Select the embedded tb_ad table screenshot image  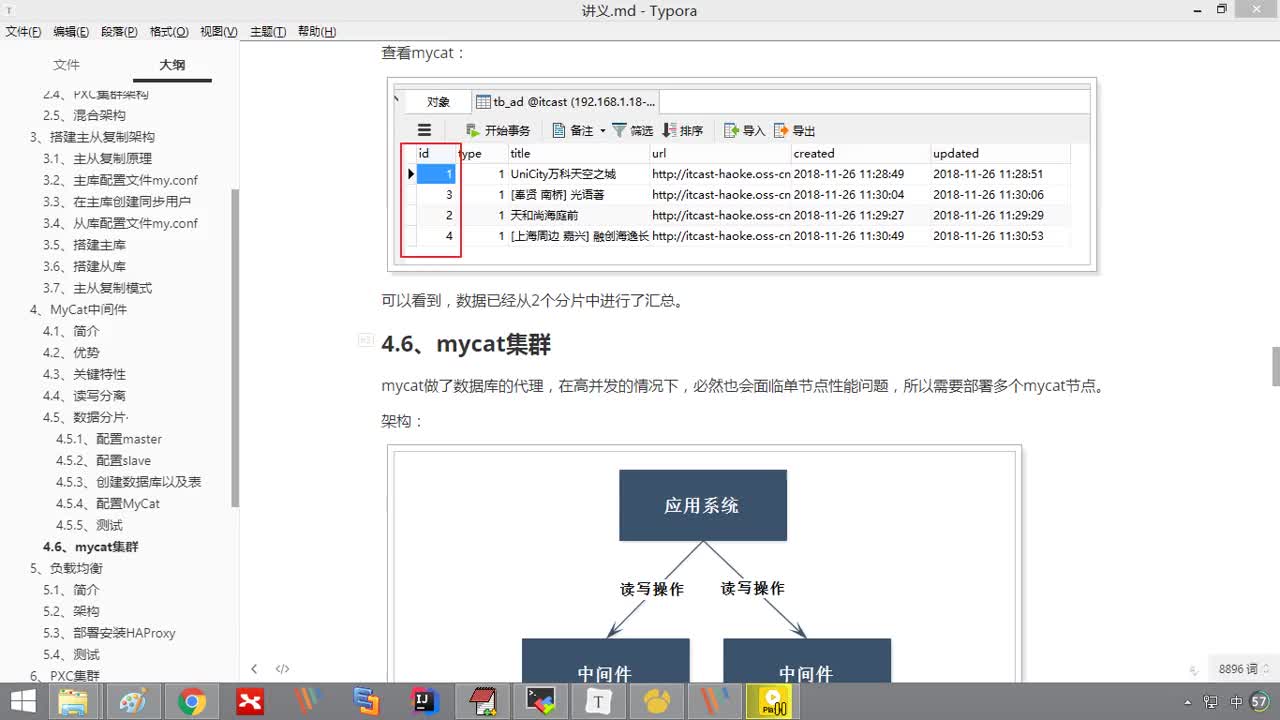coord(742,174)
